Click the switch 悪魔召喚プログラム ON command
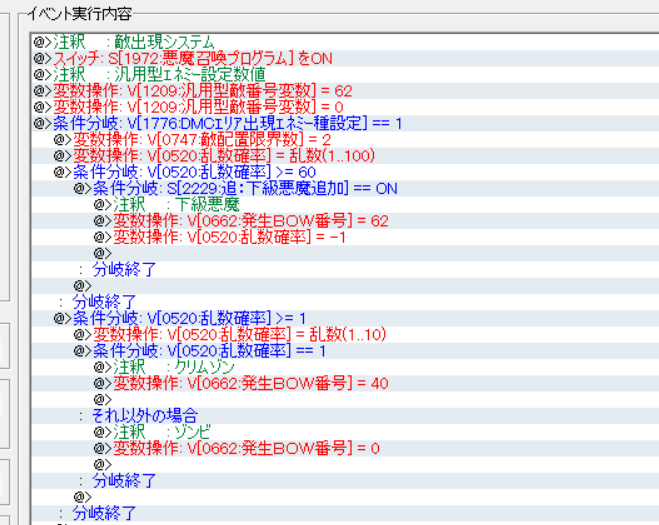 192,58
